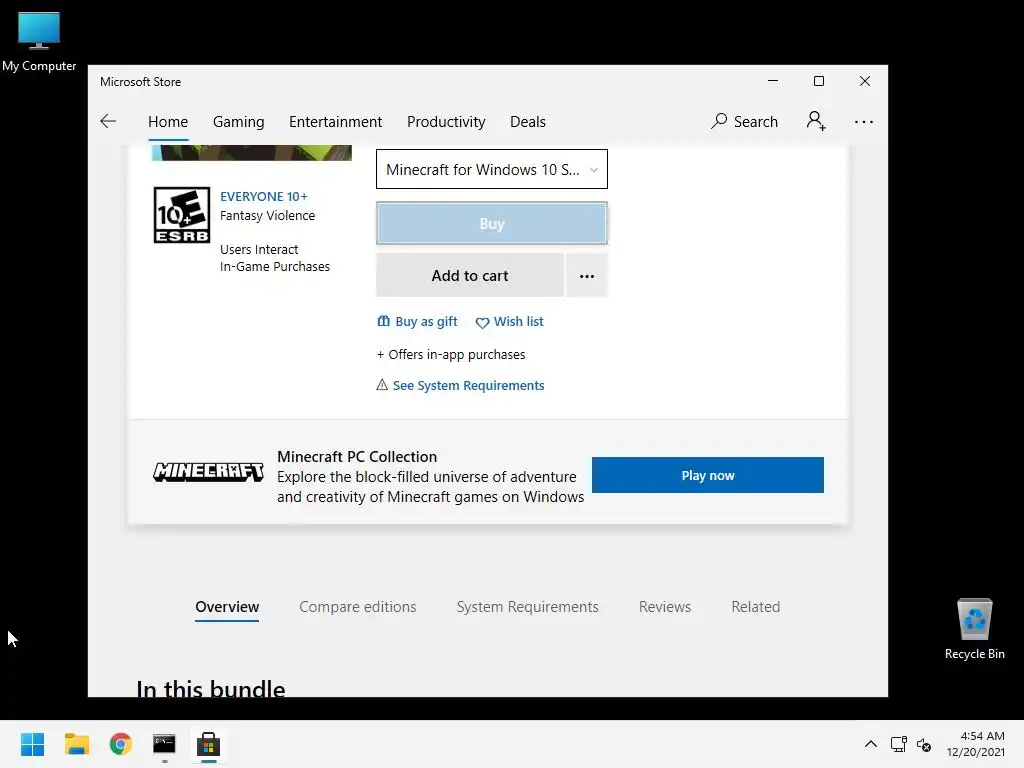Minimize the Microsoft Store window
Viewport: 1024px width, 768px height.
(773, 81)
